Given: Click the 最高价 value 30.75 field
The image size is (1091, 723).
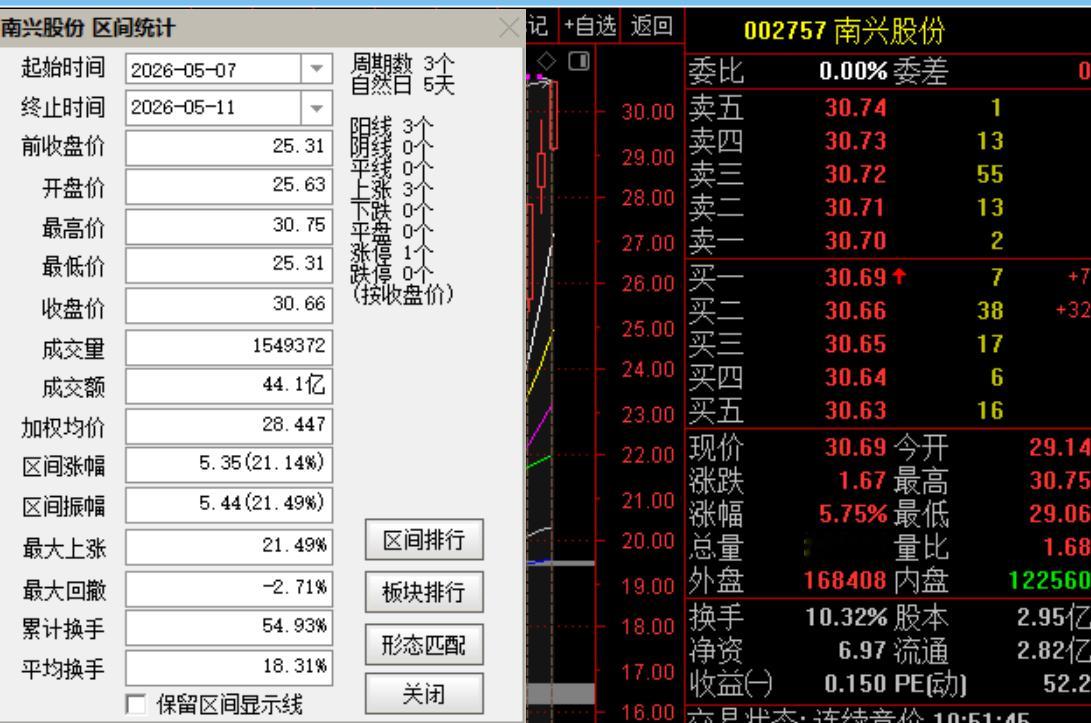Looking at the screenshot, I should coord(229,225).
